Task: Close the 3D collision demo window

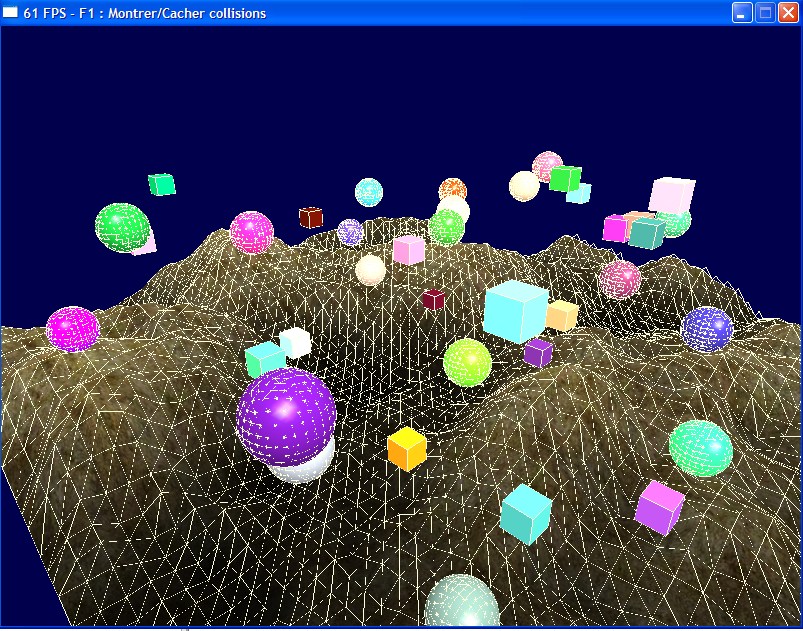Action: tap(788, 13)
